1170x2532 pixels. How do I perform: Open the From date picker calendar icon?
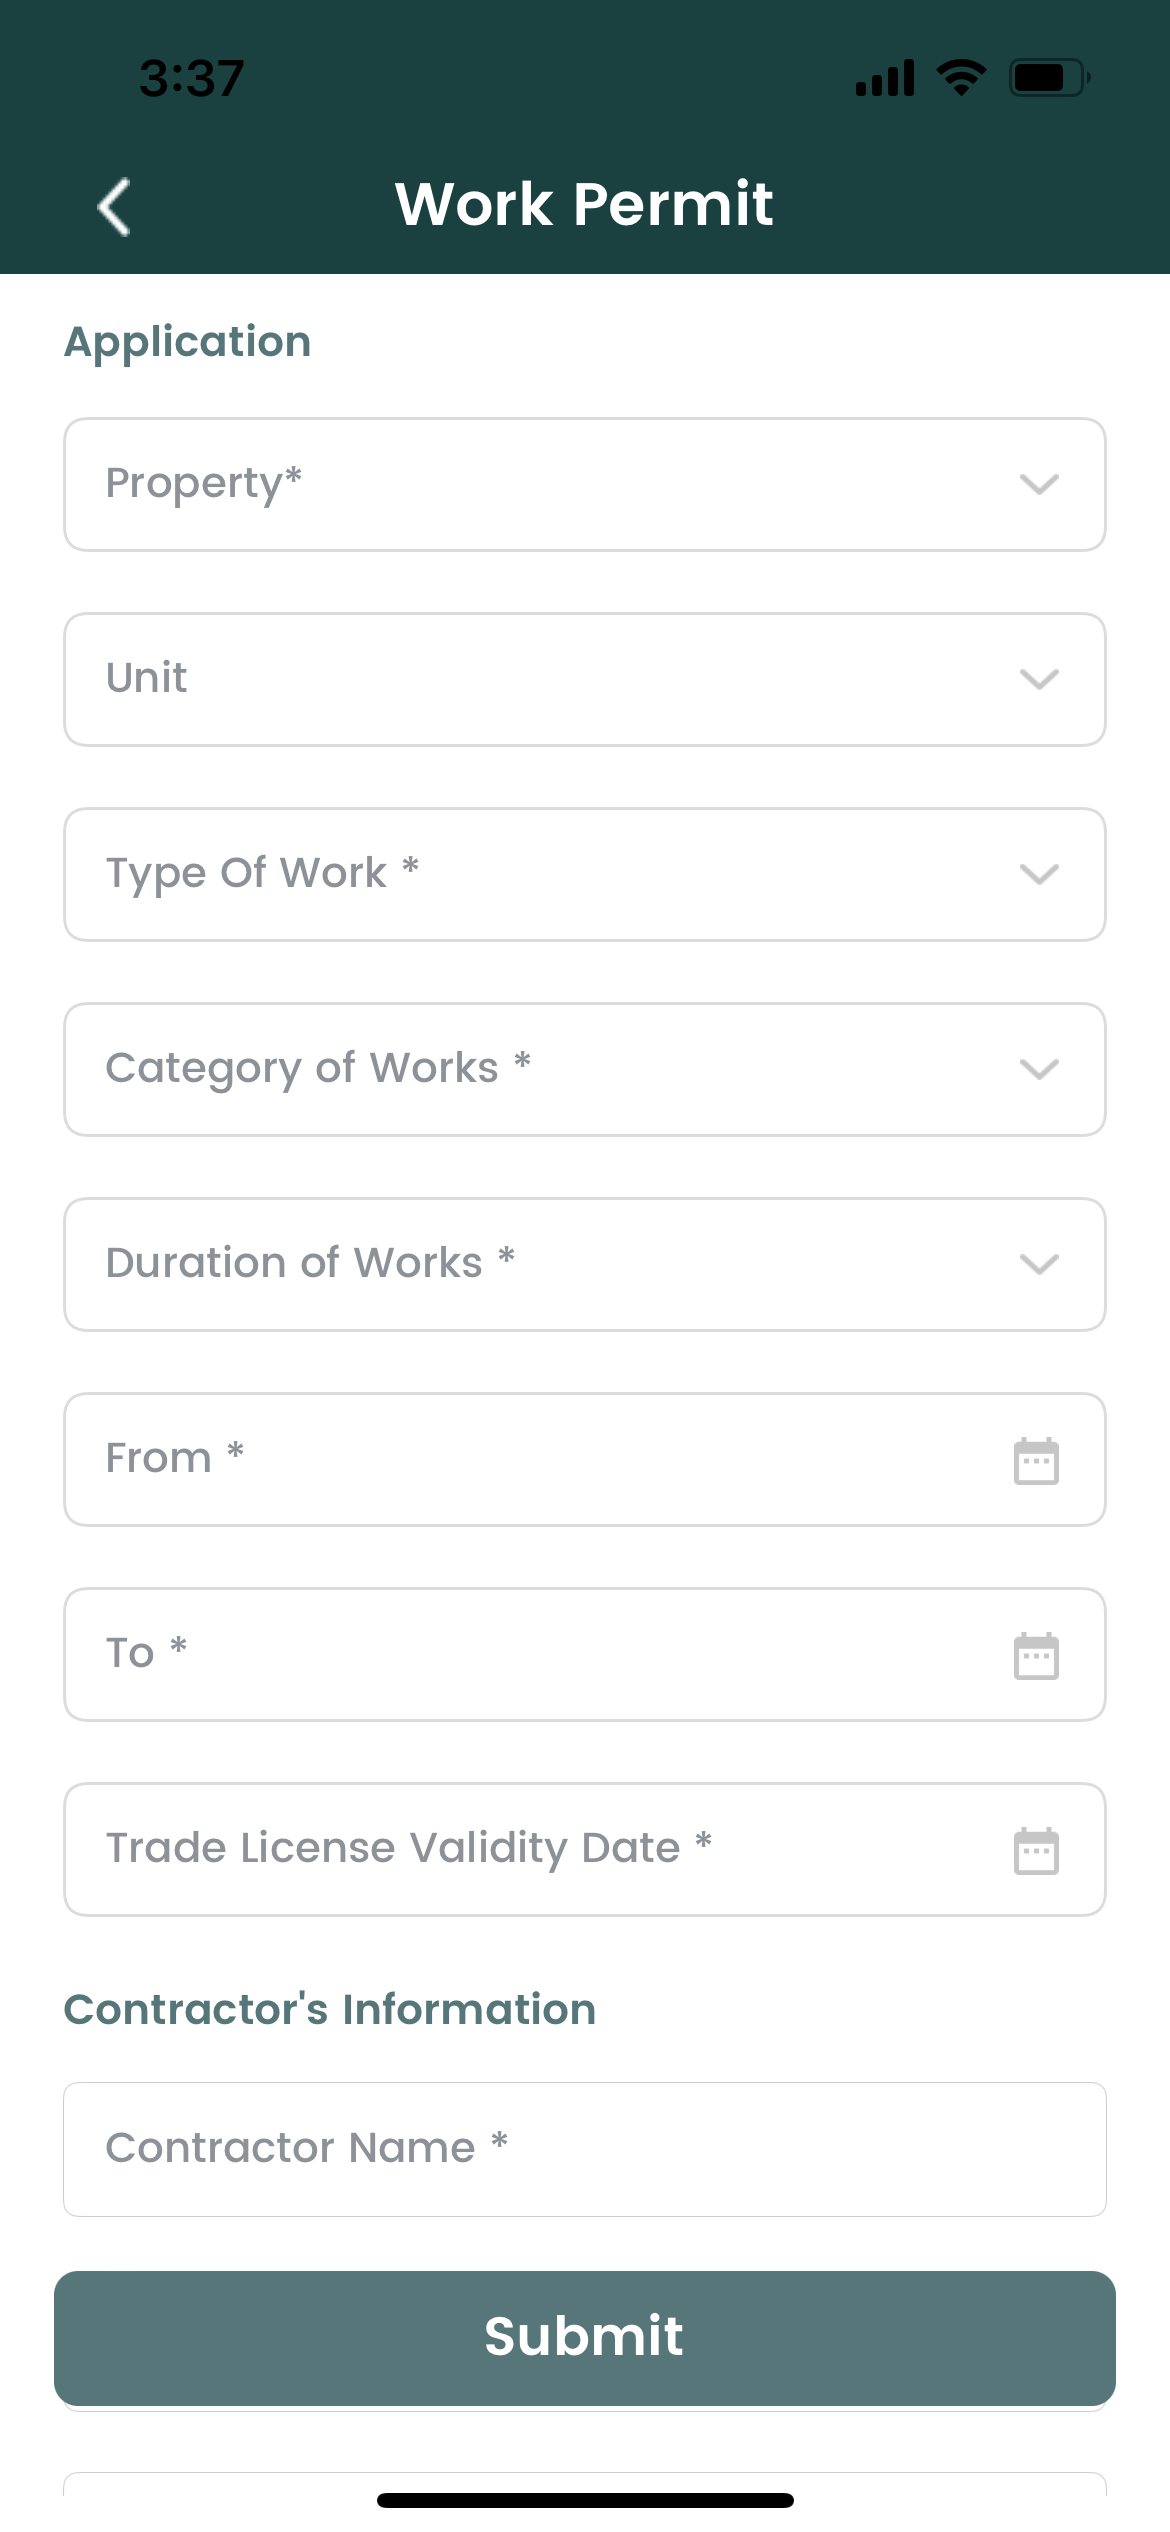click(1037, 1460)
